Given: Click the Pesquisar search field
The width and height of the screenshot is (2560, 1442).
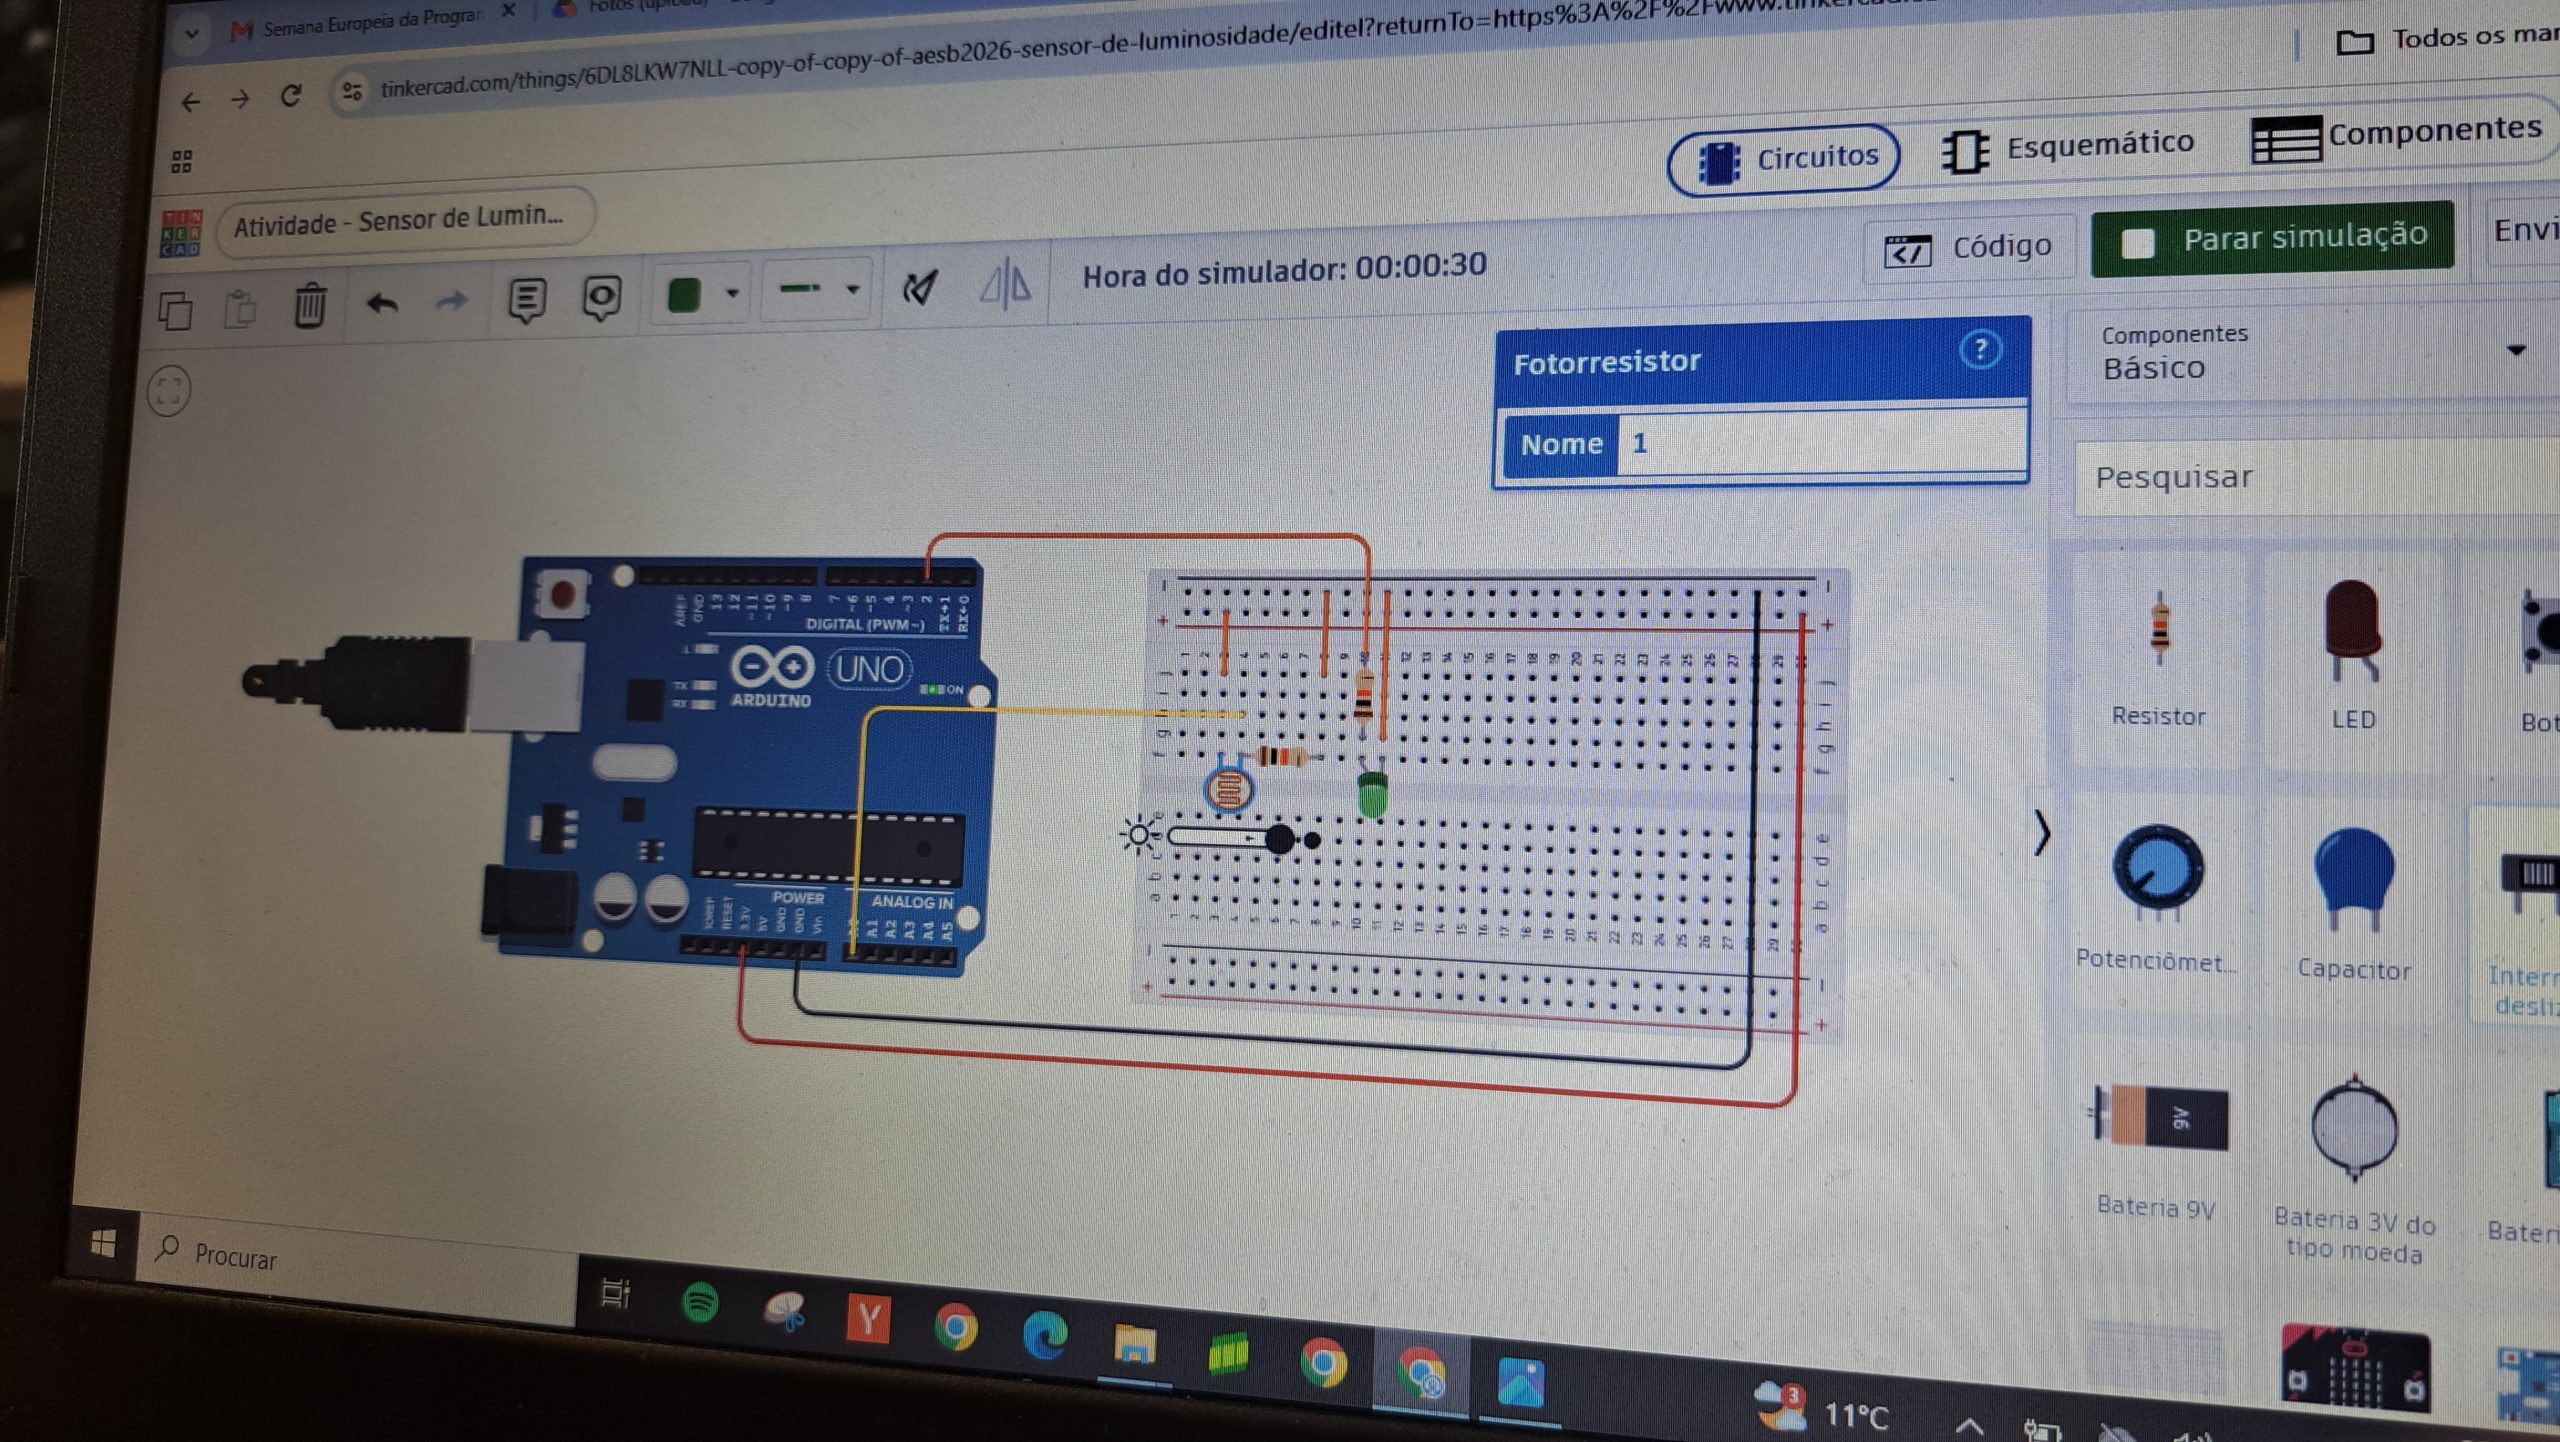Looking at the screenshot, I should 2317,476.
